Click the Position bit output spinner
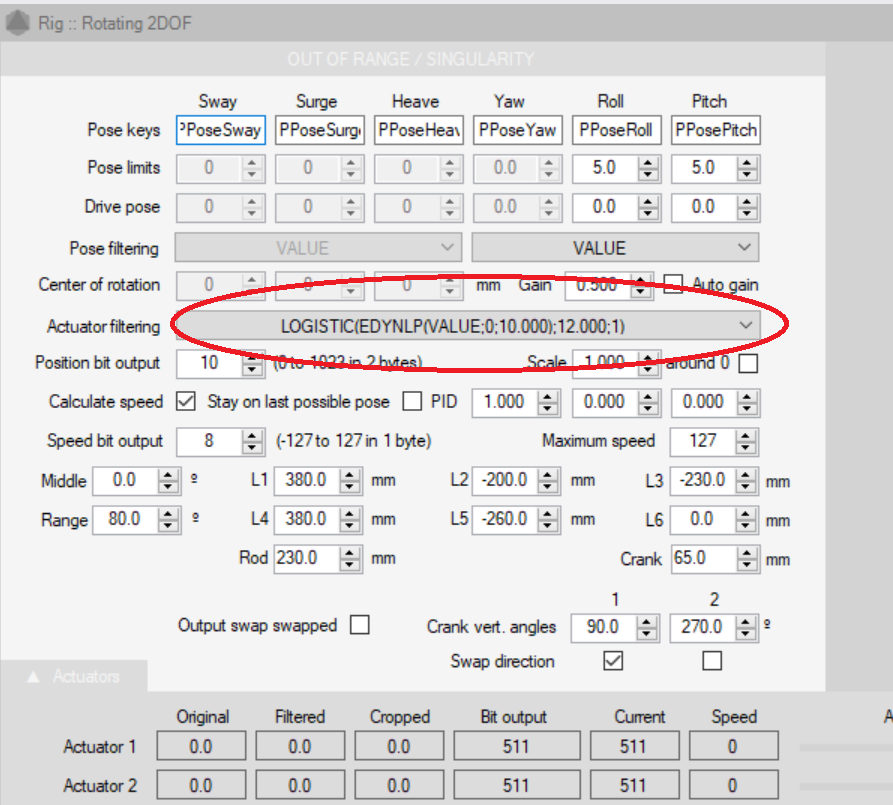The height and width of the screenshot is (805, 893). click(x=253, y=363)
